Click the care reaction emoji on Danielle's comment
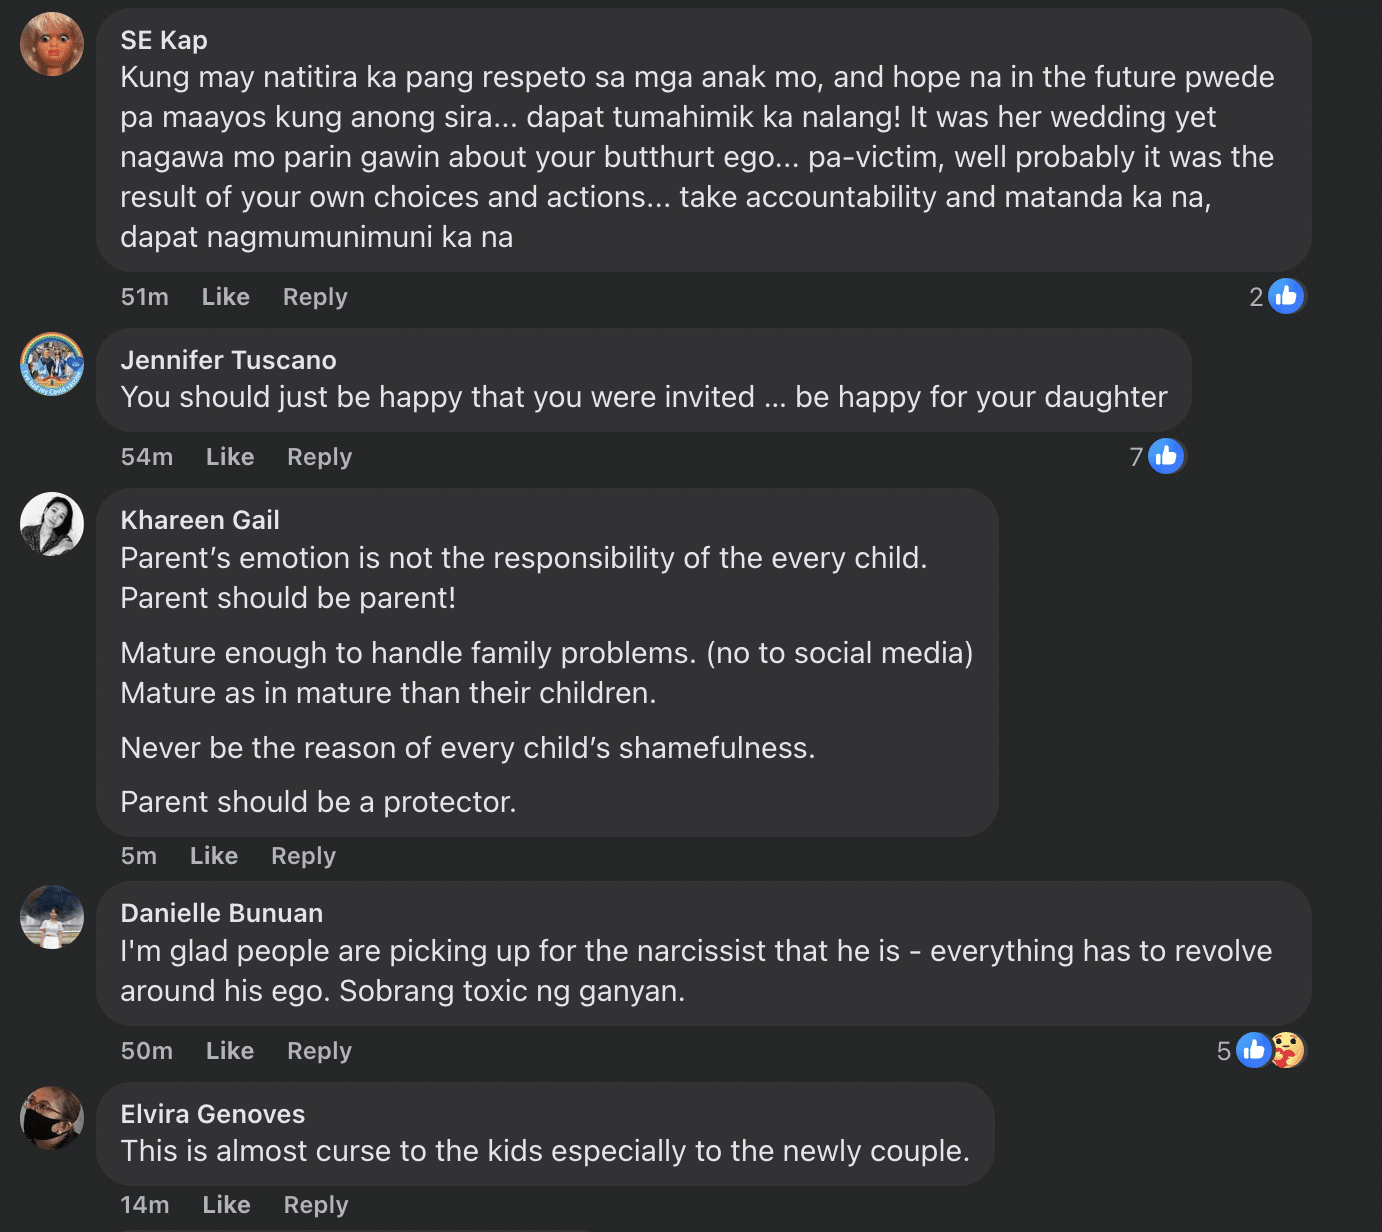 (1288, 1050)
